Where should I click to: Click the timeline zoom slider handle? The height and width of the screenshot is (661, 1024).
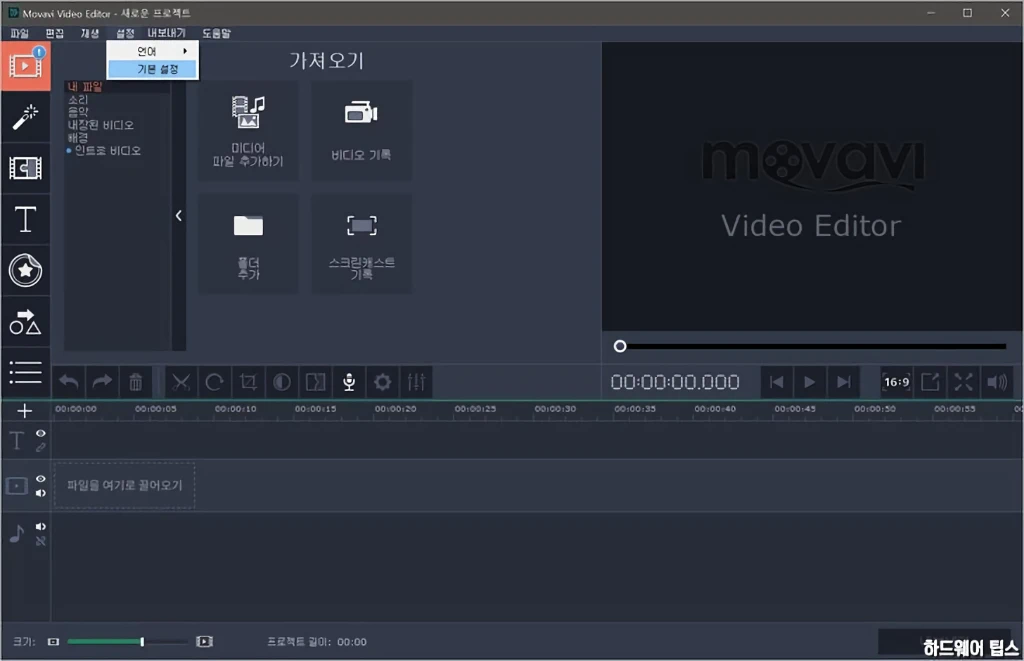point(142,642)
